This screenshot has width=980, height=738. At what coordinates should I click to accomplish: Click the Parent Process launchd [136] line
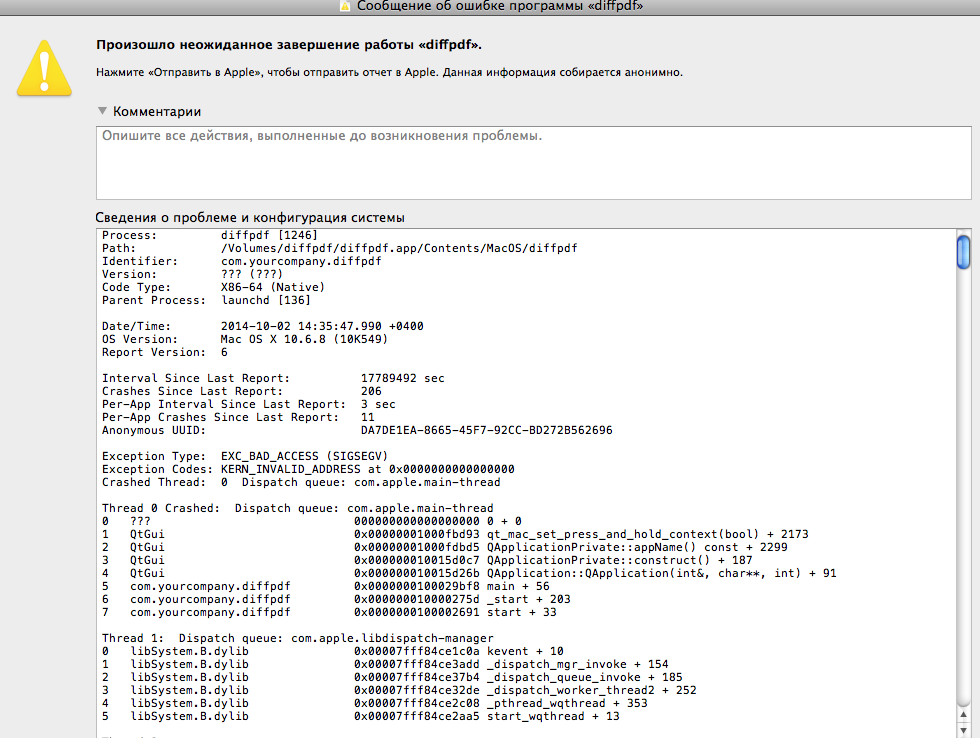(x=206, y=300)
